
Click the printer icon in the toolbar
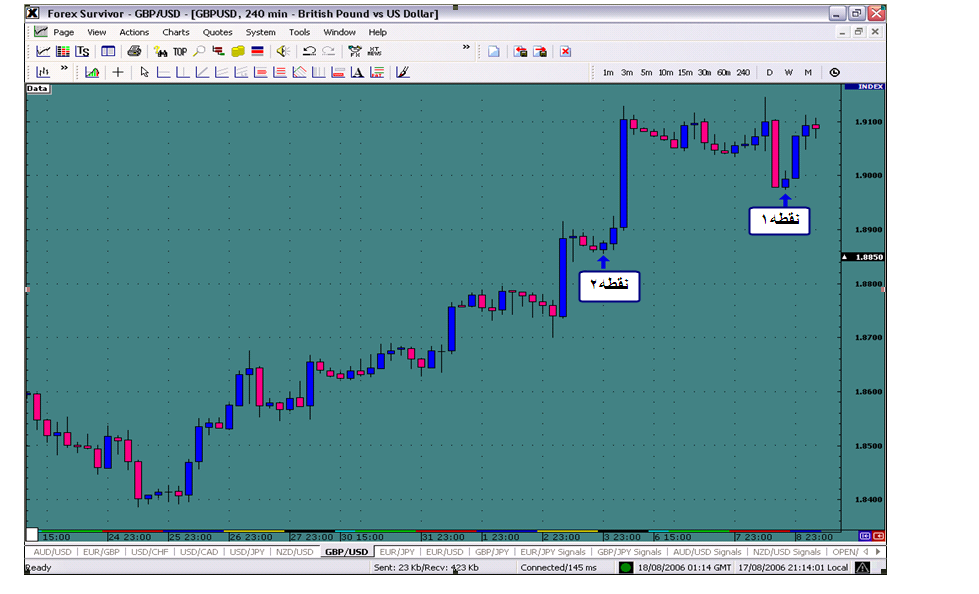click(134, 51)
